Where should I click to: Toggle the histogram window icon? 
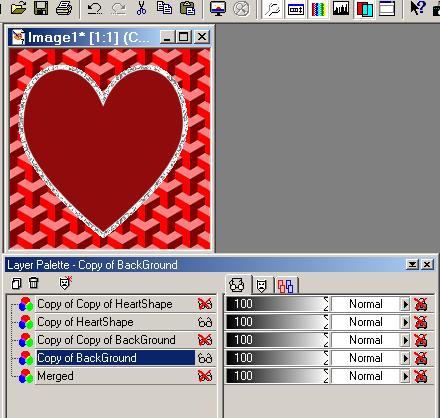pyautogui.click(x=341, y=8)
